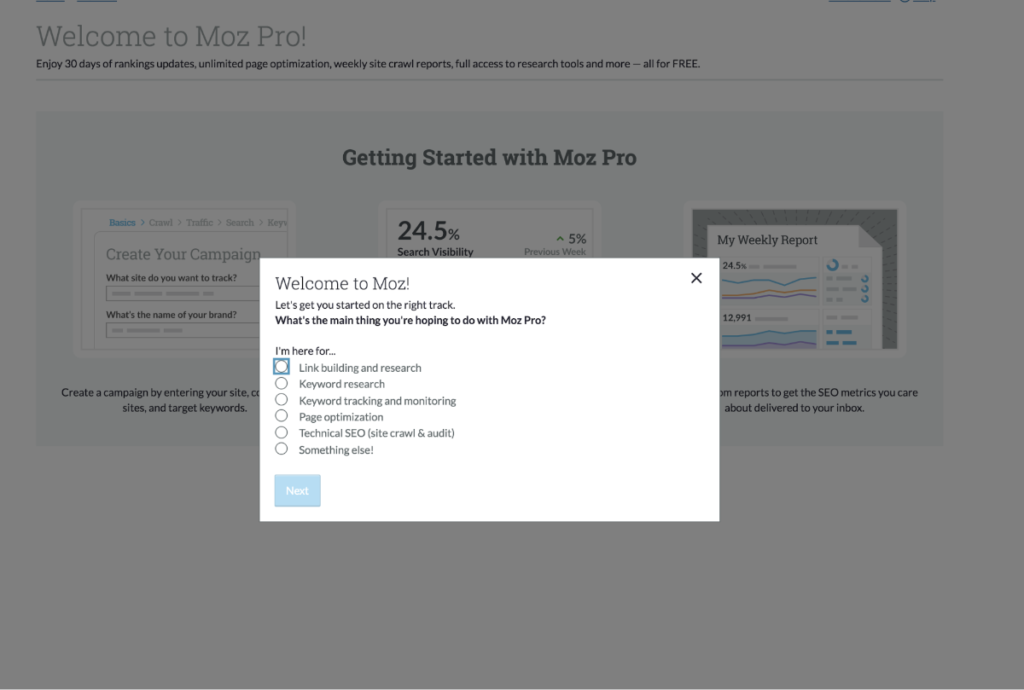Screen dimensions: 1024x690
Task: Select the Page optimization radio button
Action: click(x=281, y=416)
